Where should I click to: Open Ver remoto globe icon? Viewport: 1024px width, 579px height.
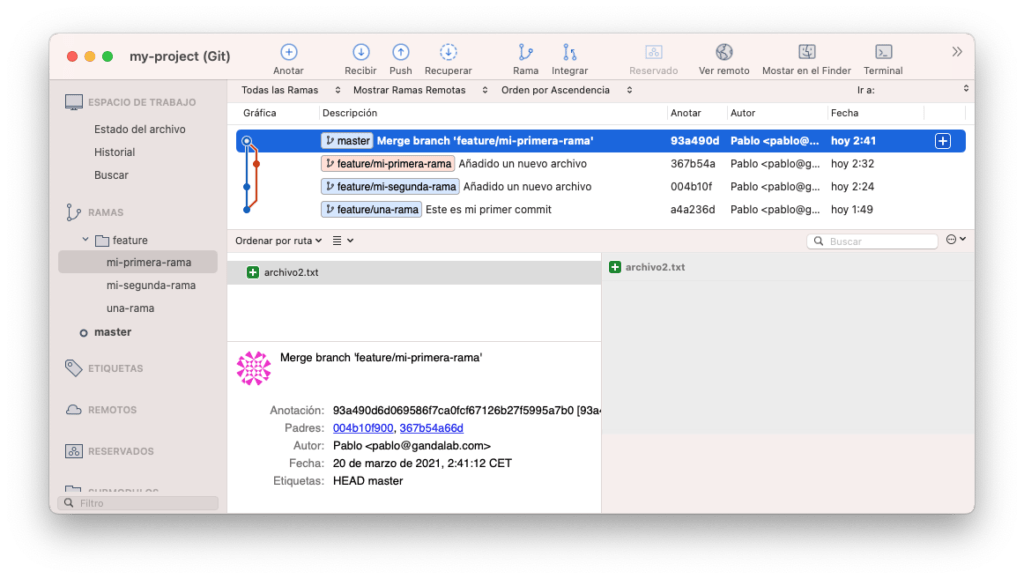point(724,52)
